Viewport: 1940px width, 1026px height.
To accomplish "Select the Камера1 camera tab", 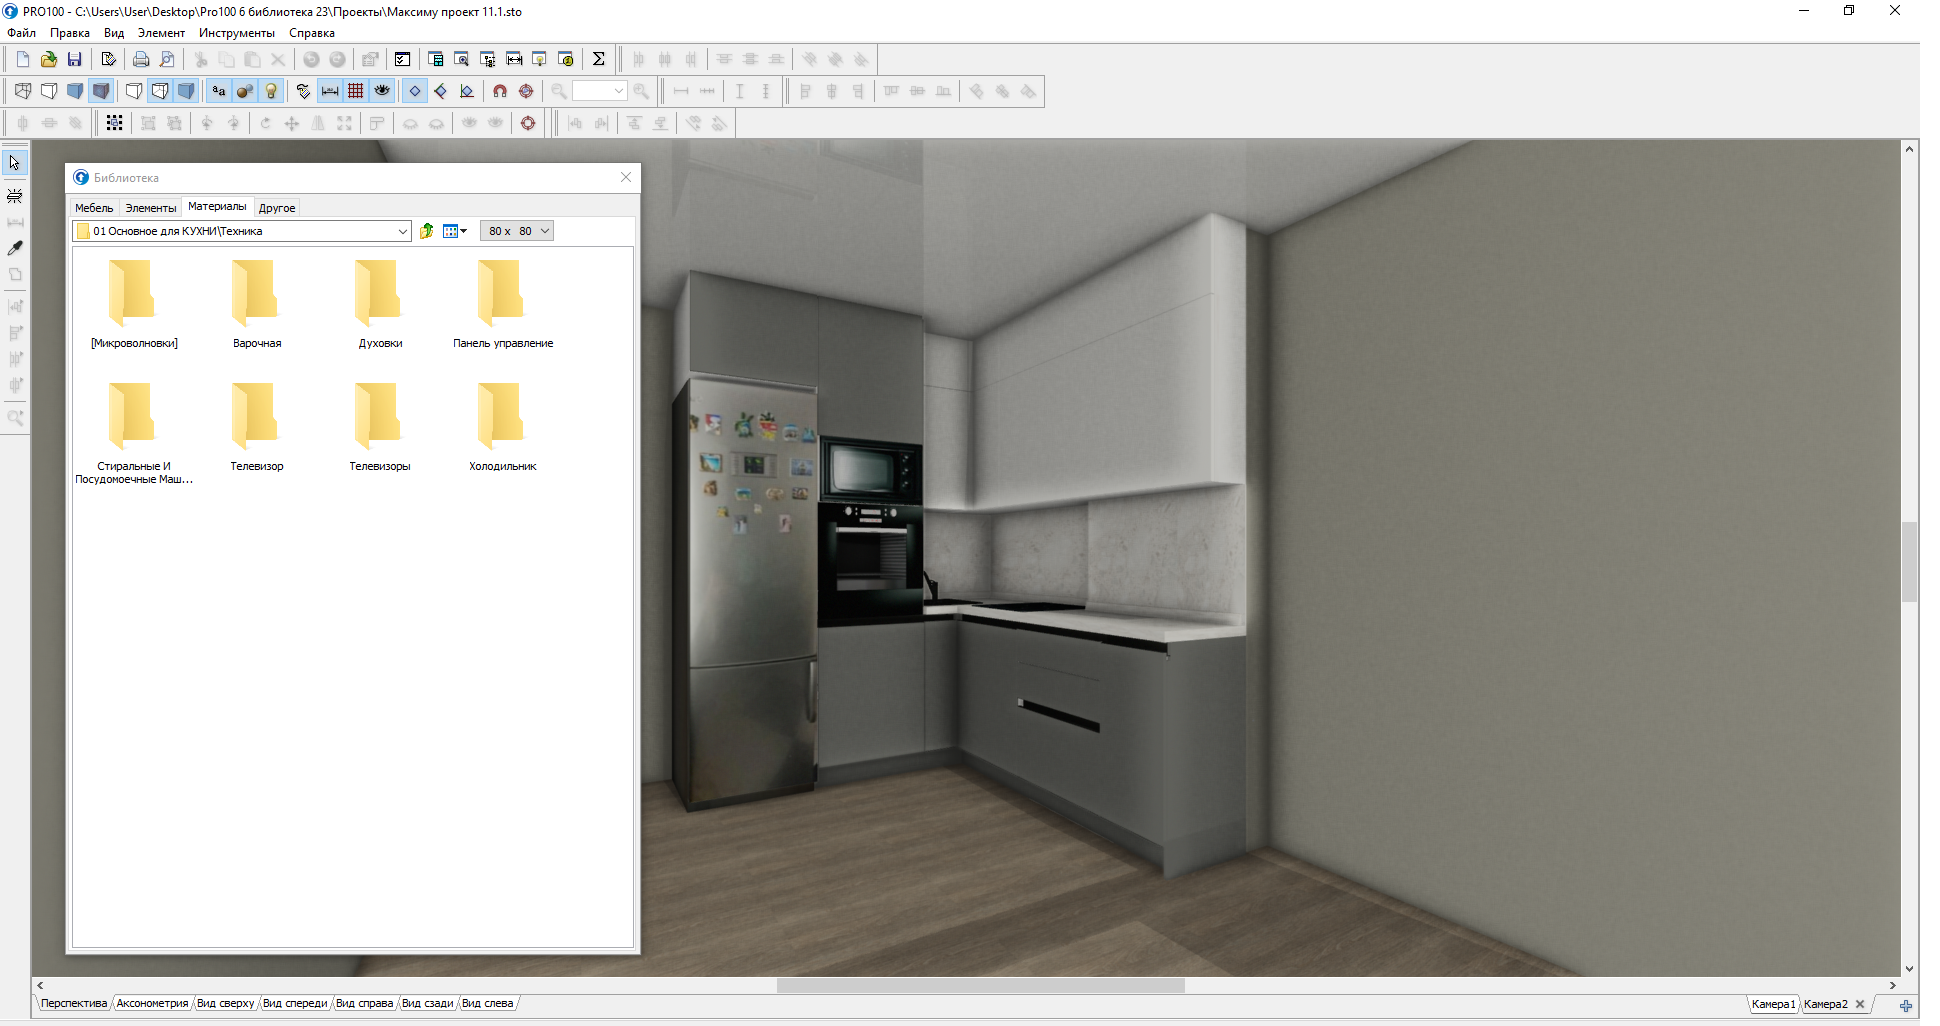I will 1773,1004.
